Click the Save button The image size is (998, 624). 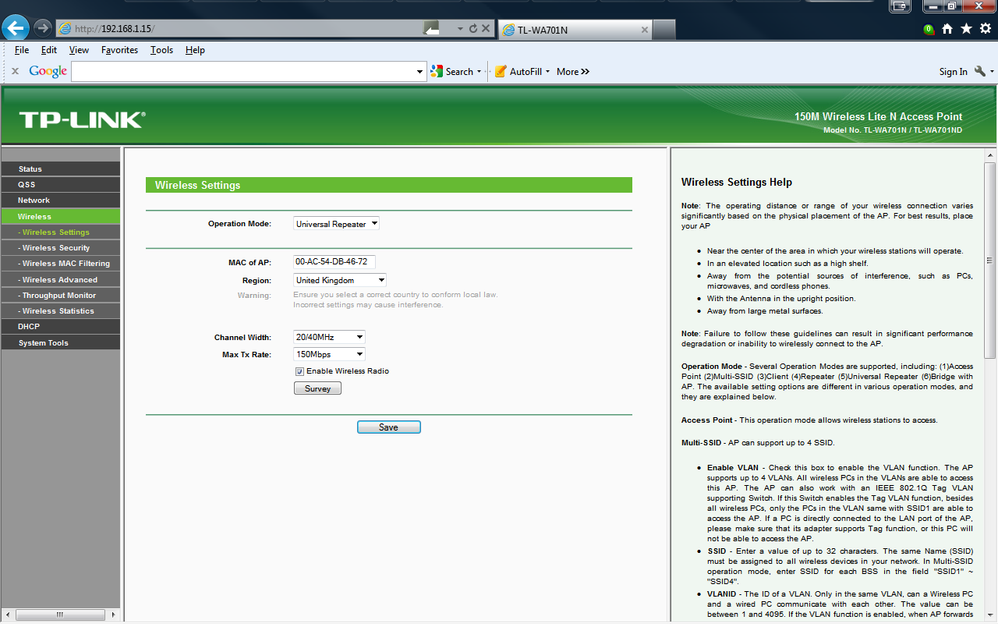pyautogui.click(x=389, y=427)
